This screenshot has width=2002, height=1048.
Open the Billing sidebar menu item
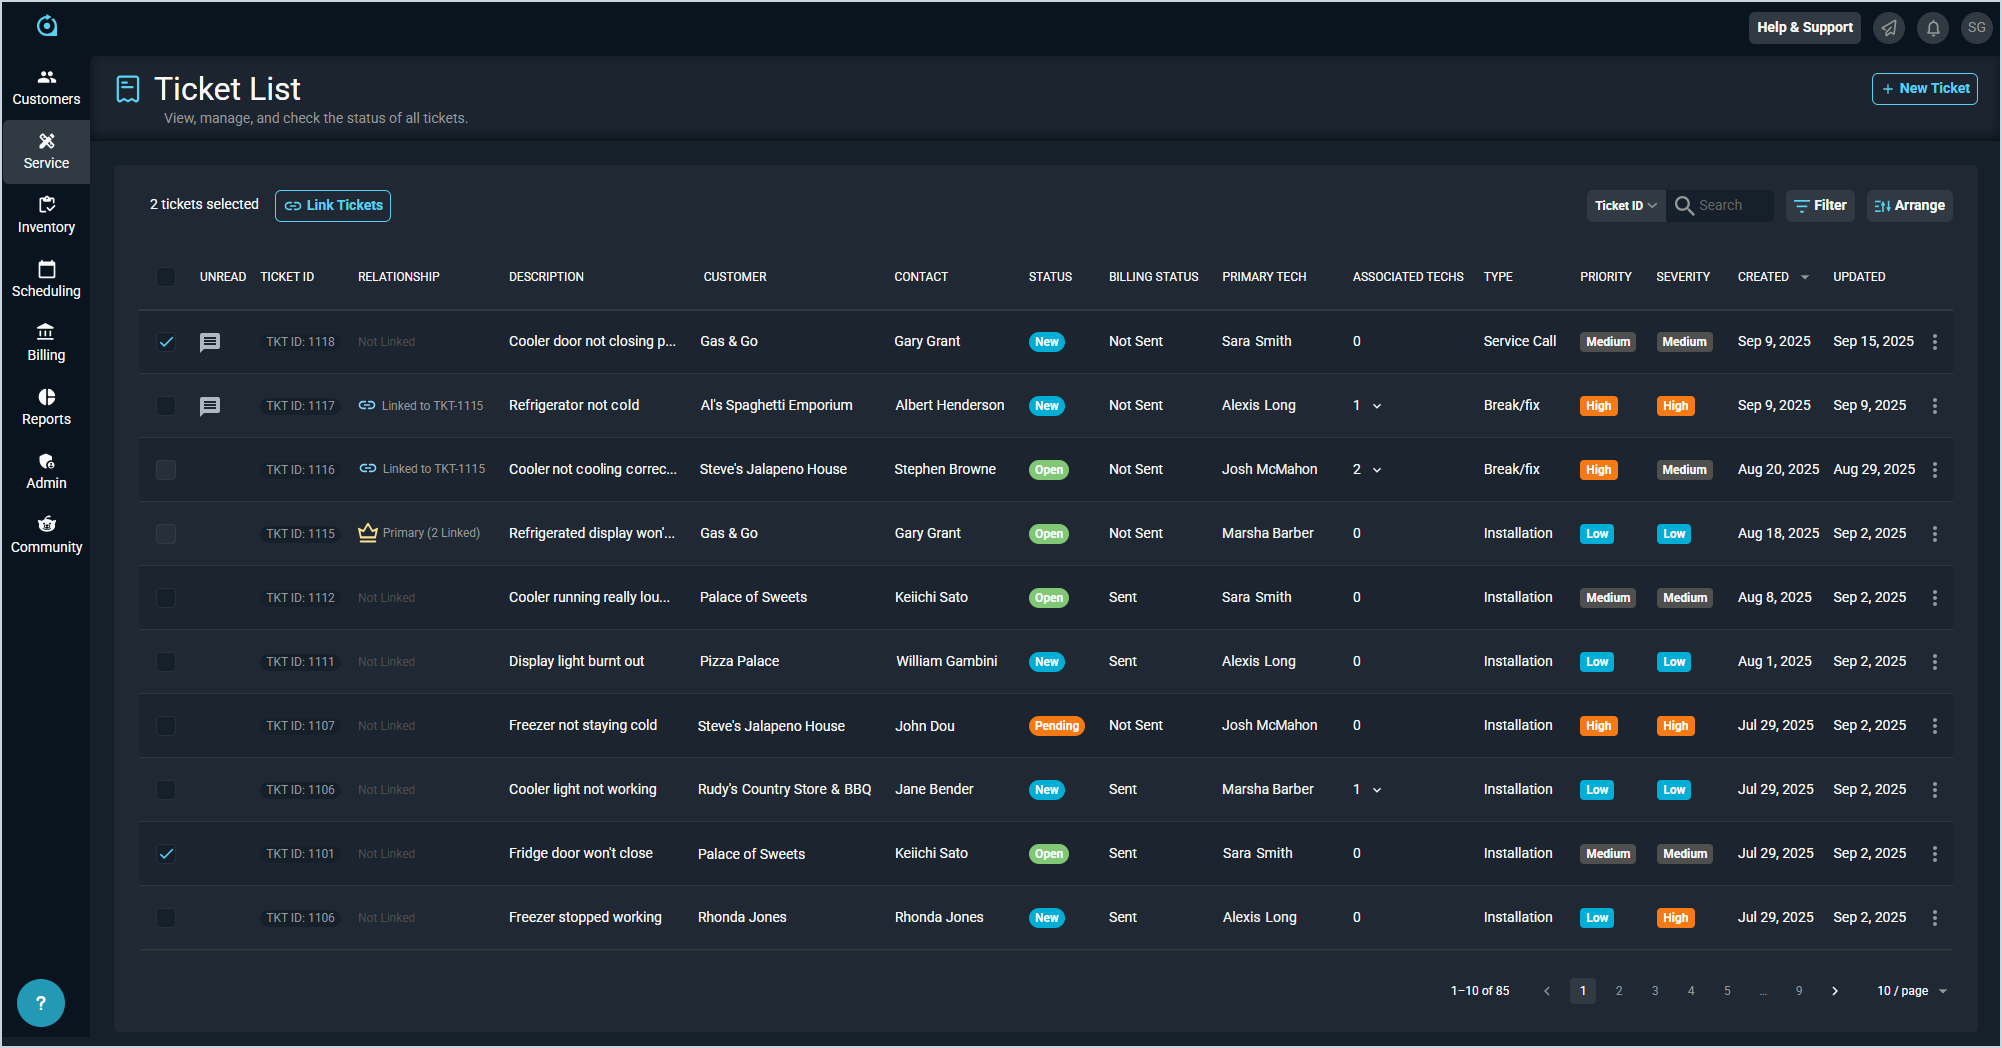pos(46,343)
